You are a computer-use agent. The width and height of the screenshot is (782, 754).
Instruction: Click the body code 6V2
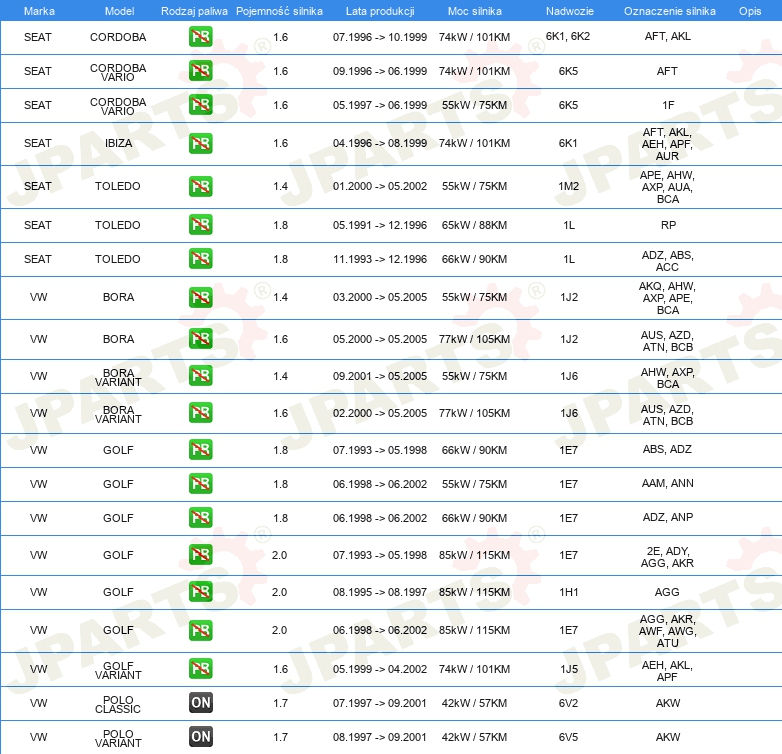(x=569, y=703)
